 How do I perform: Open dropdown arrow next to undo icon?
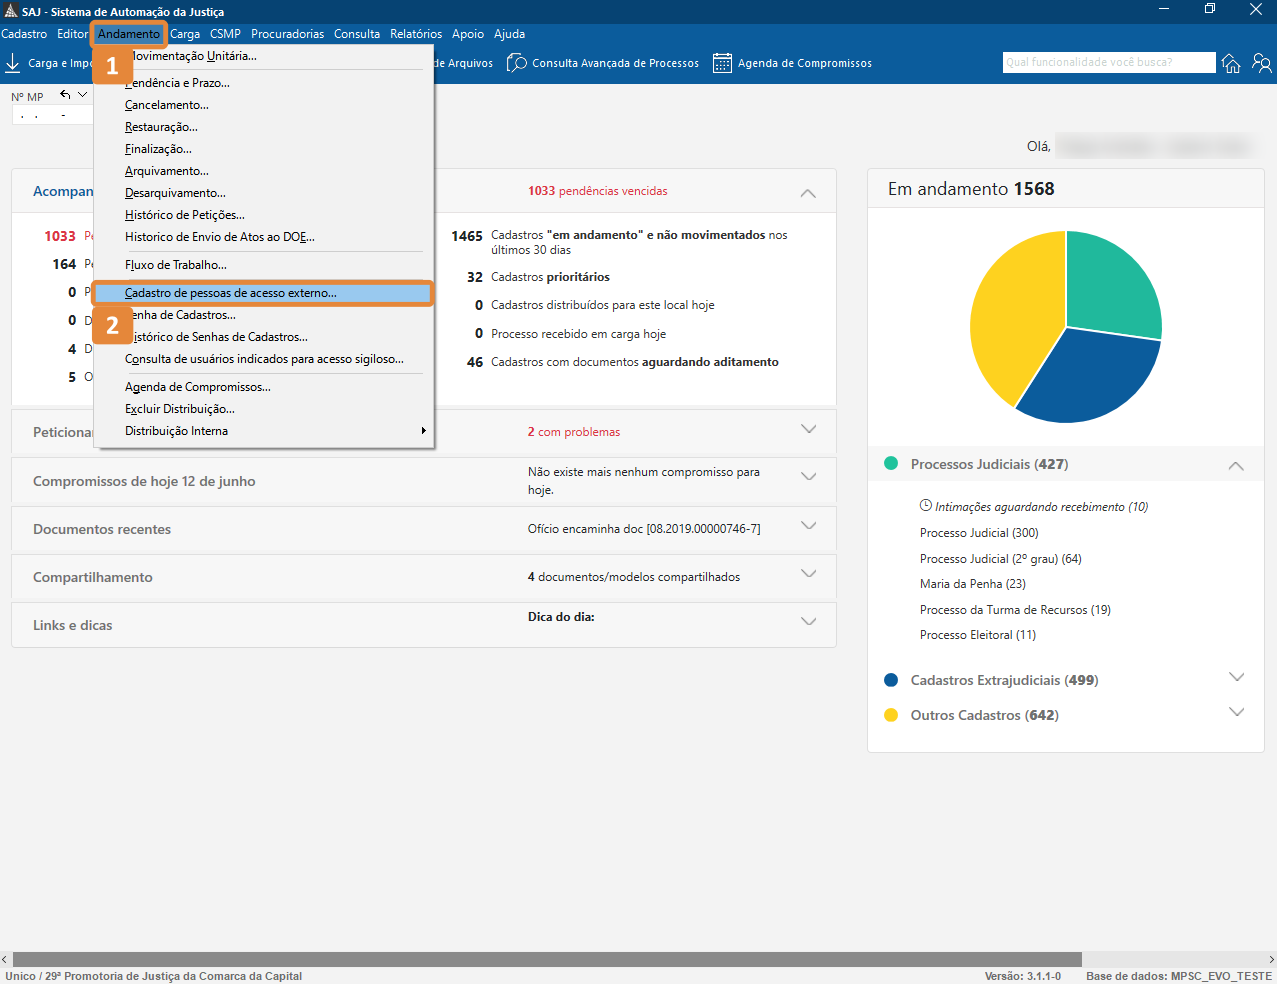click(x=83, y=95)
